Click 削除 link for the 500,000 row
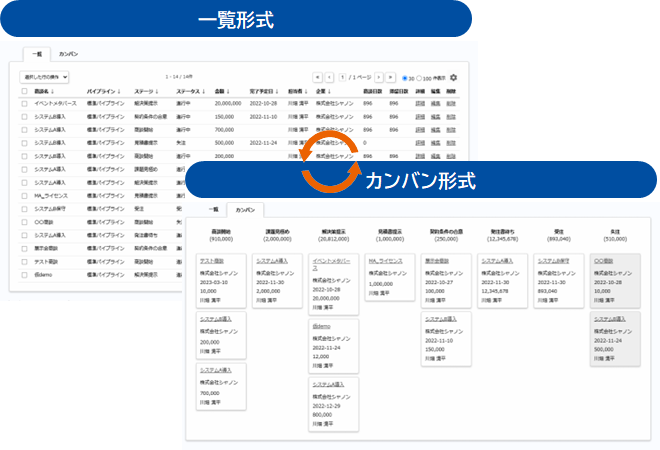The height and width of the screenshot is (450, 660). click(451, 143)
